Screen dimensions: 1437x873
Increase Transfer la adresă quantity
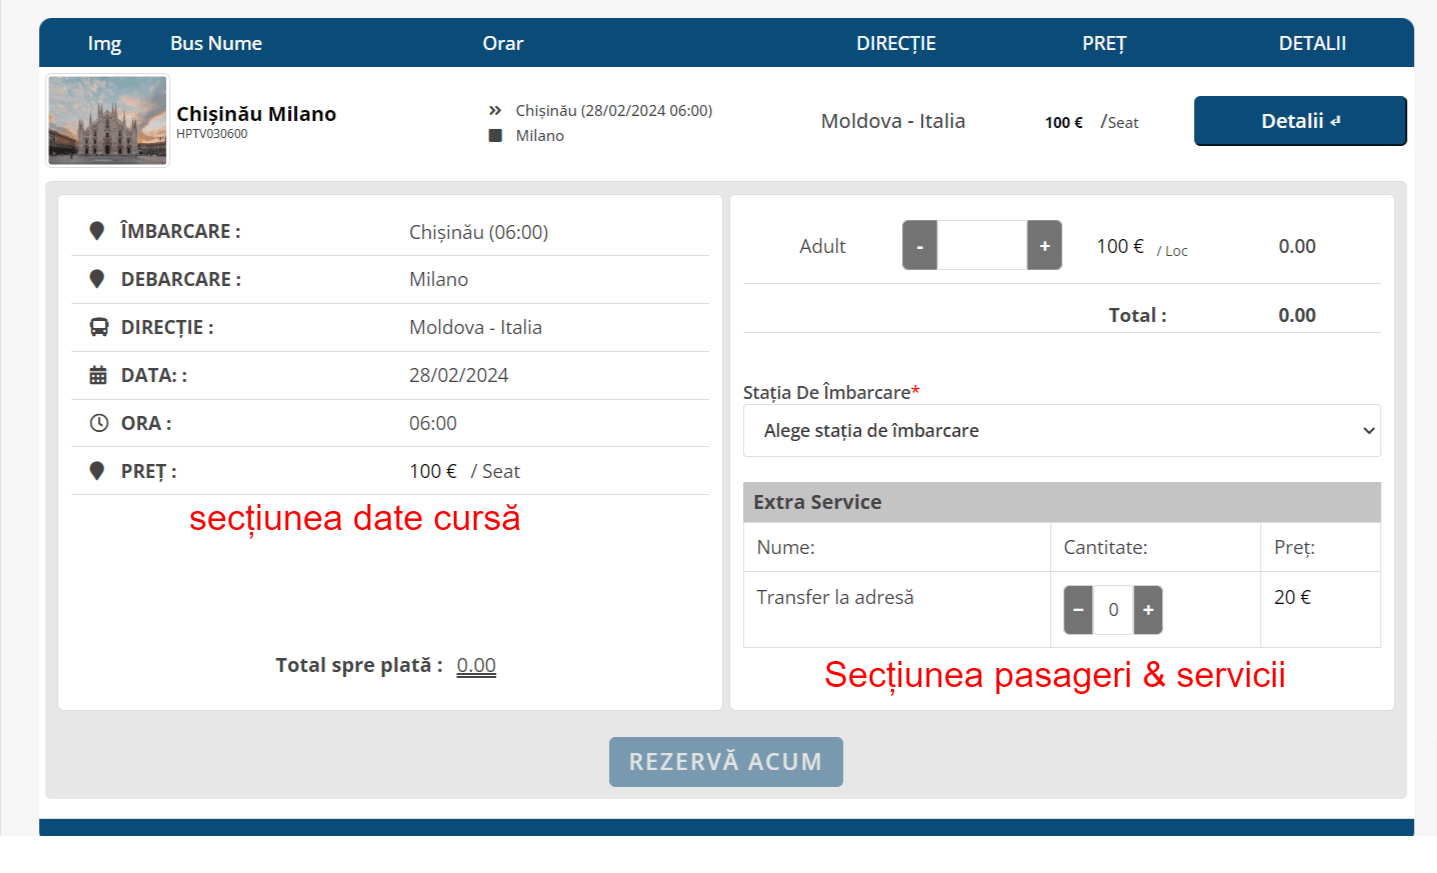pyautogui.click(x=1148, y=610)
